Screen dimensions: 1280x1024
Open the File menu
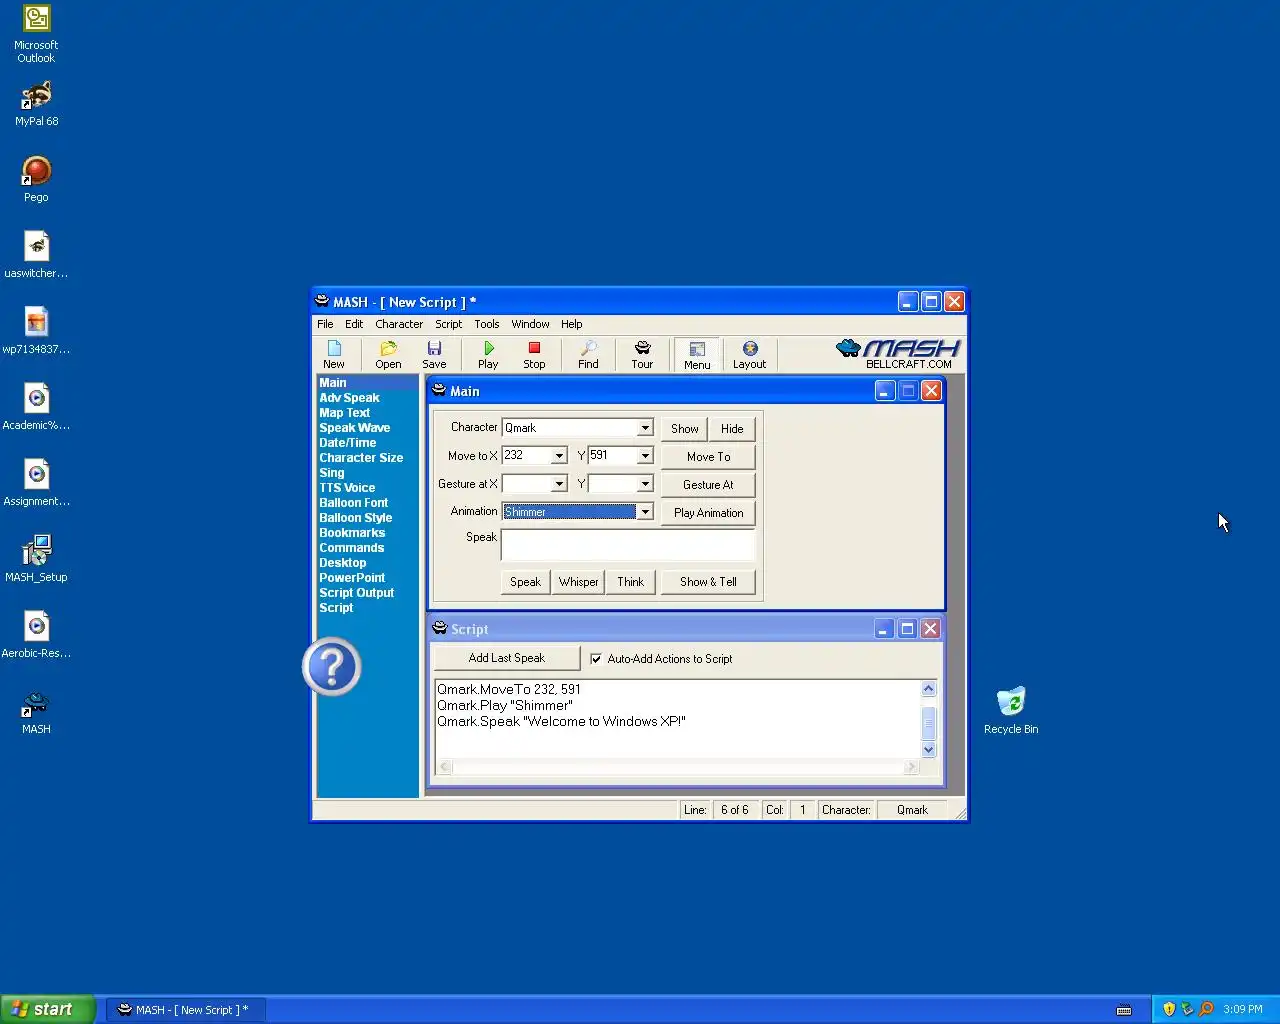(325, 324)
